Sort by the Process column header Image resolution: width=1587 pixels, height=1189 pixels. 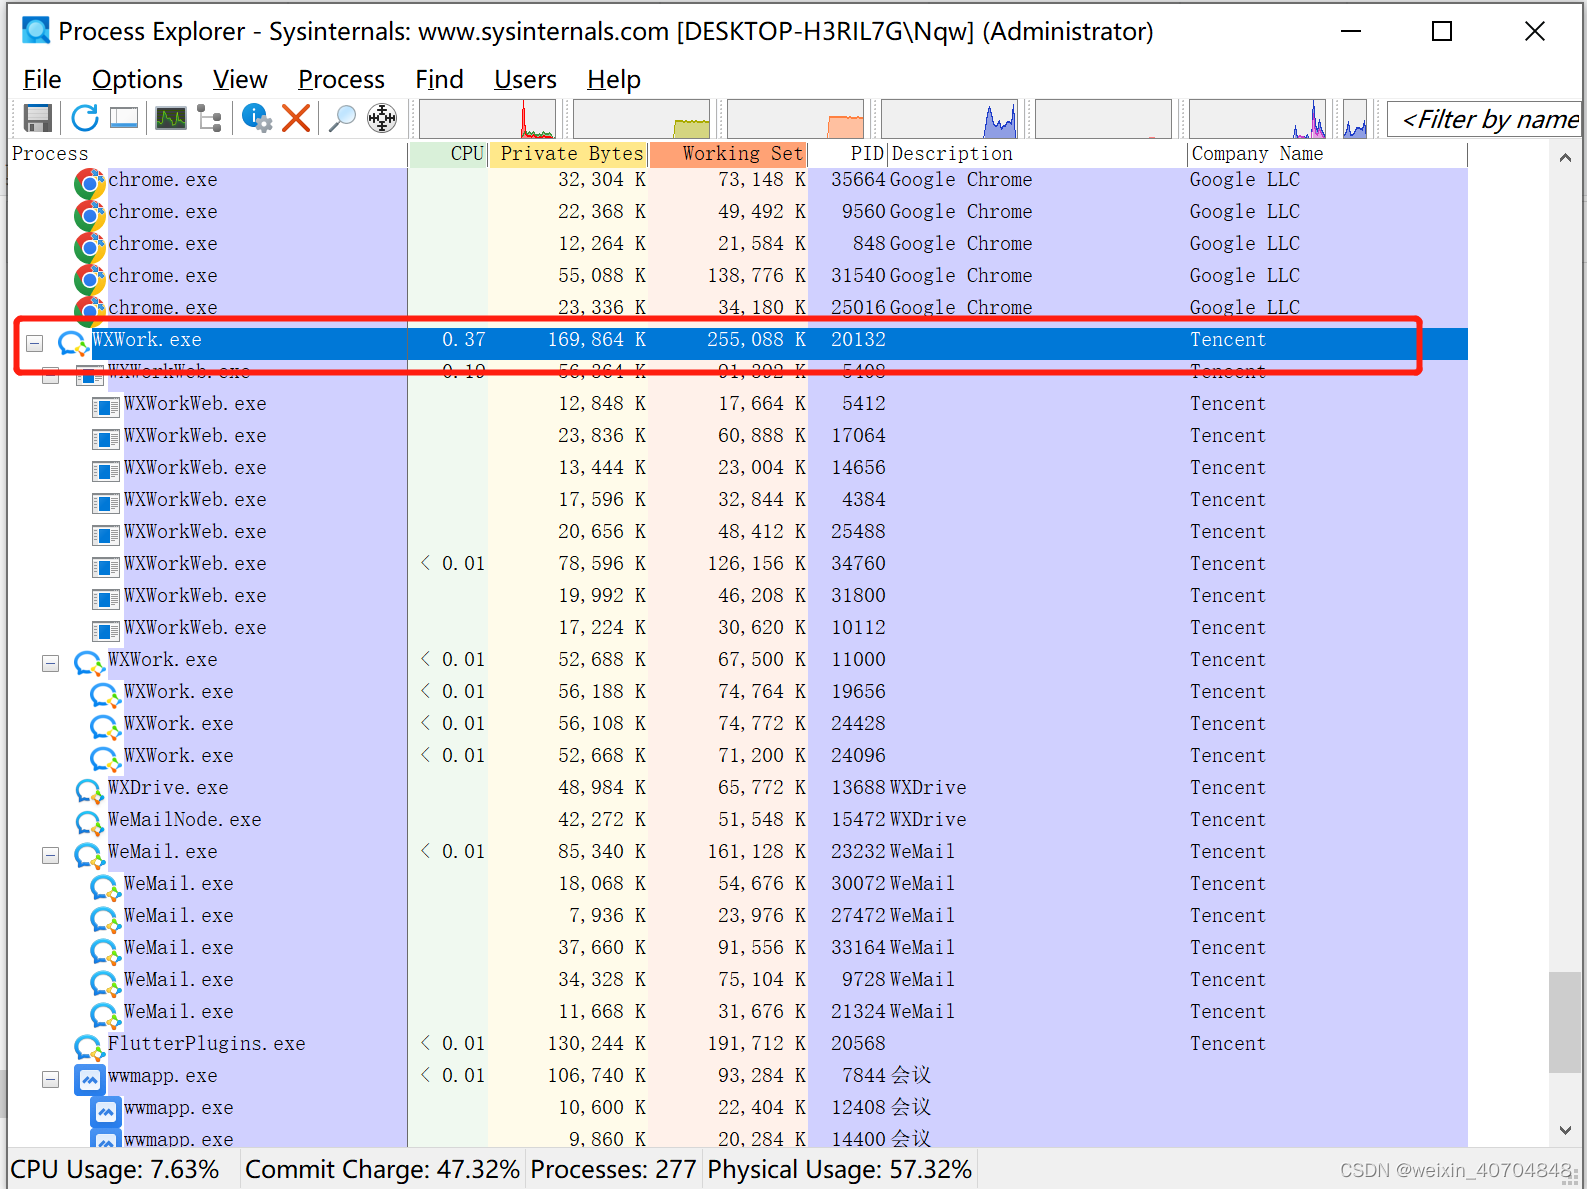[x=207, y=153]
